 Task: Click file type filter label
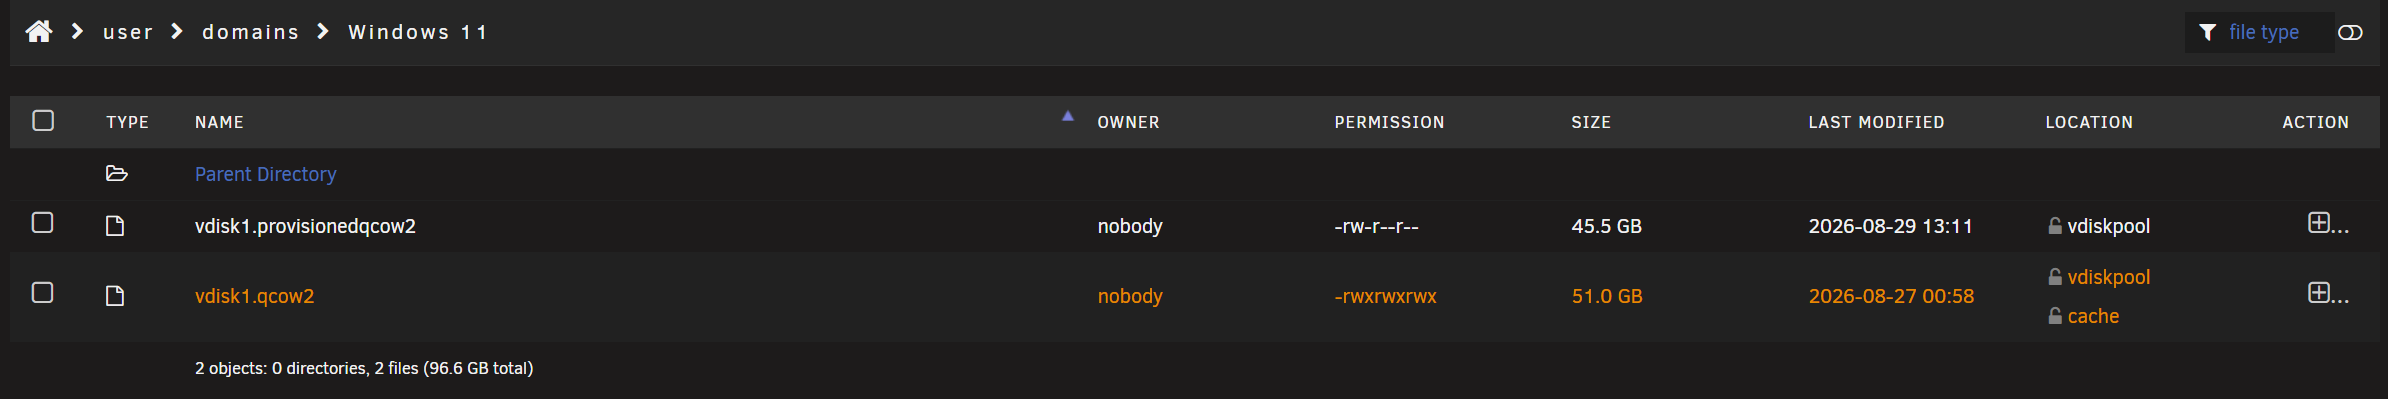pos(2264,32)
